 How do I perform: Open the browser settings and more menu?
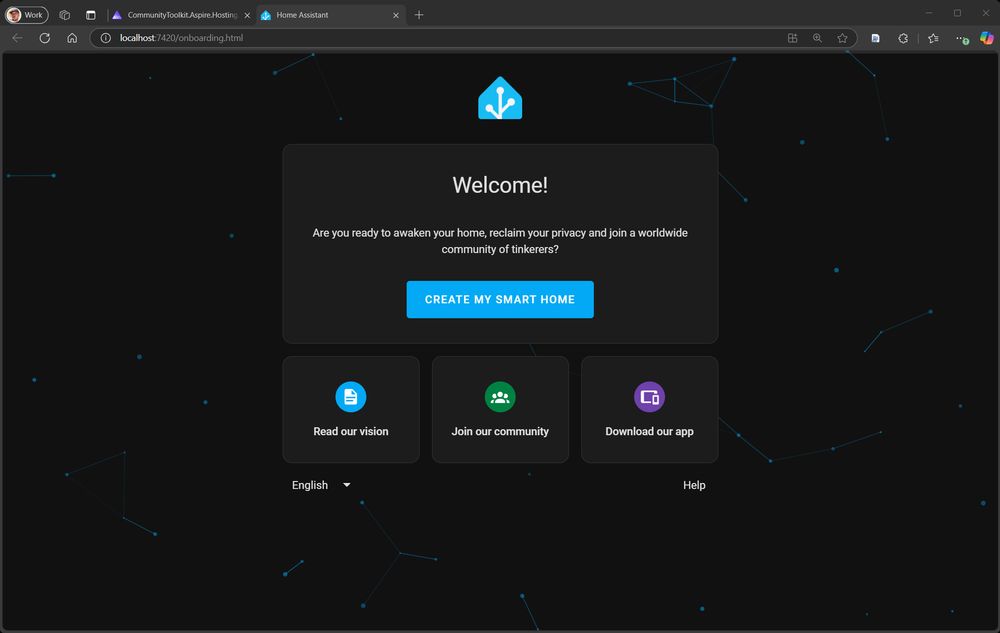click(x=962, y=38)
